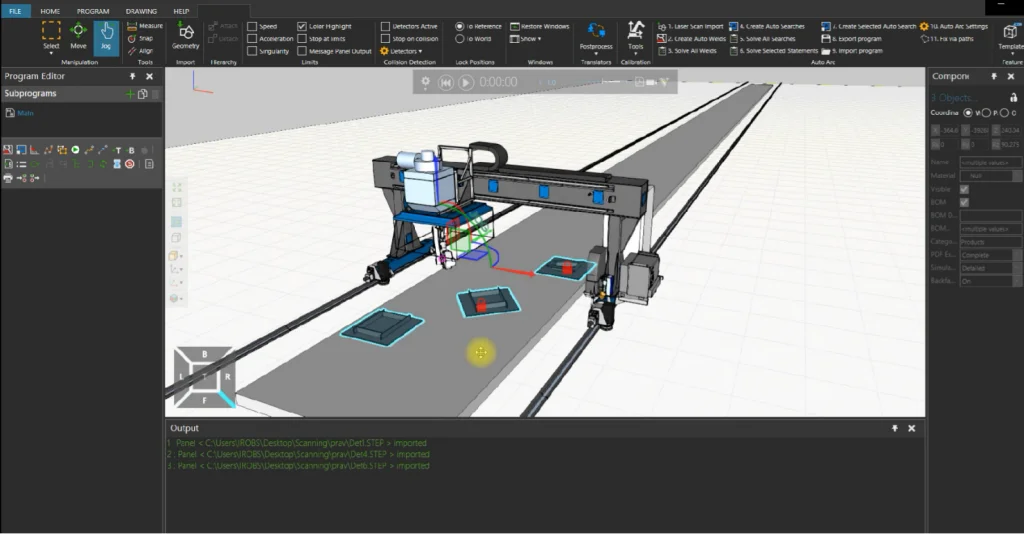The height and width of the screenshot is (534, 1024).
Task: Open the Main subprogram
Action: [x=25, y=113]
